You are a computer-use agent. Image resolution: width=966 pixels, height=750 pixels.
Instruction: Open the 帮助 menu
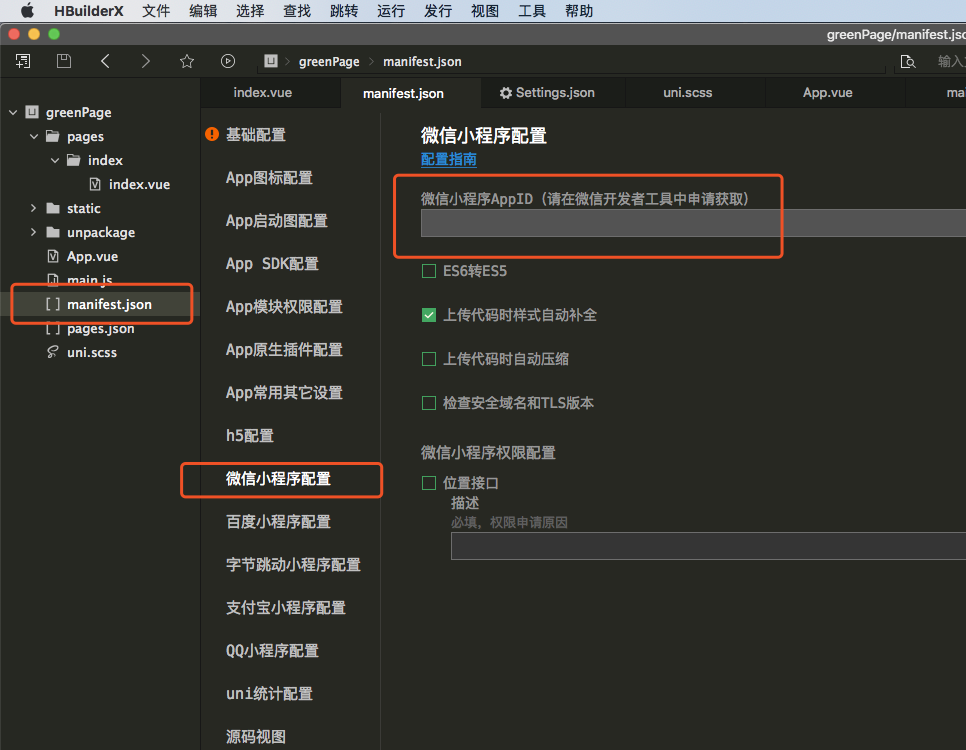pos(579,11)
